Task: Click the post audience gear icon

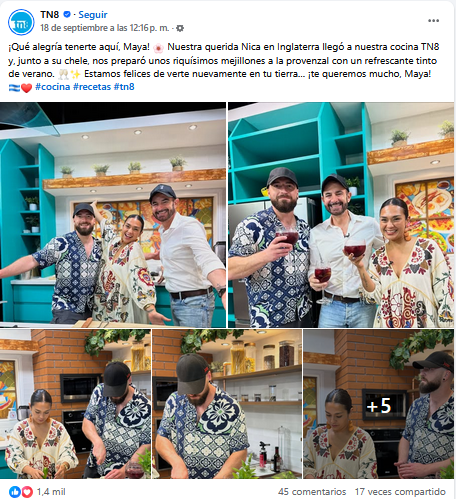Action: pos(180,28)
